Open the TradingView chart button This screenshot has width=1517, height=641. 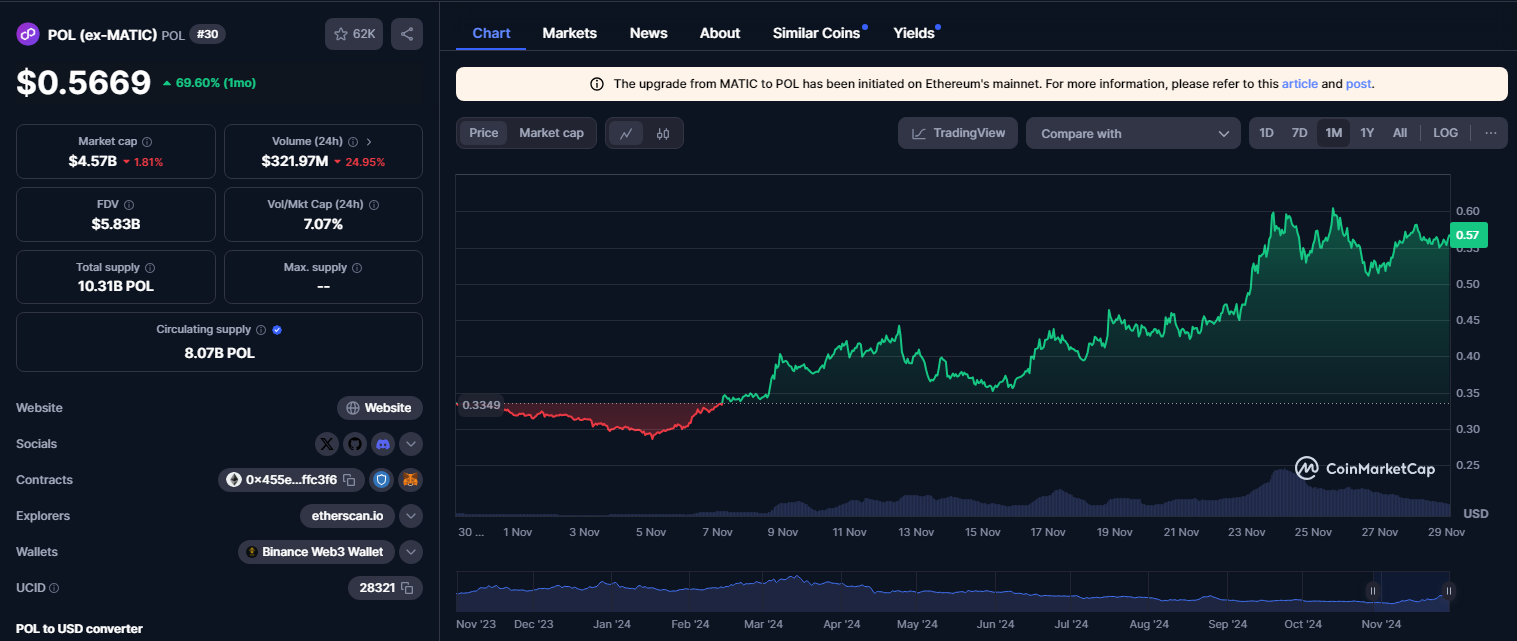(958, 133)
